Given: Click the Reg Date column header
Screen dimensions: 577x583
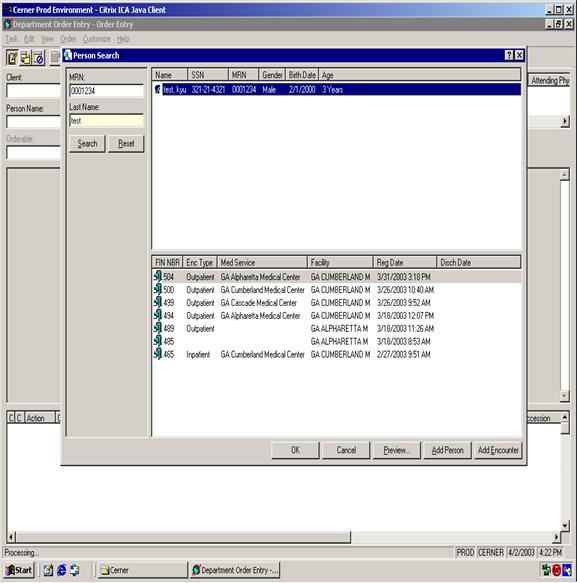Looking at the screenshot, I should click(x=404, y=262).
